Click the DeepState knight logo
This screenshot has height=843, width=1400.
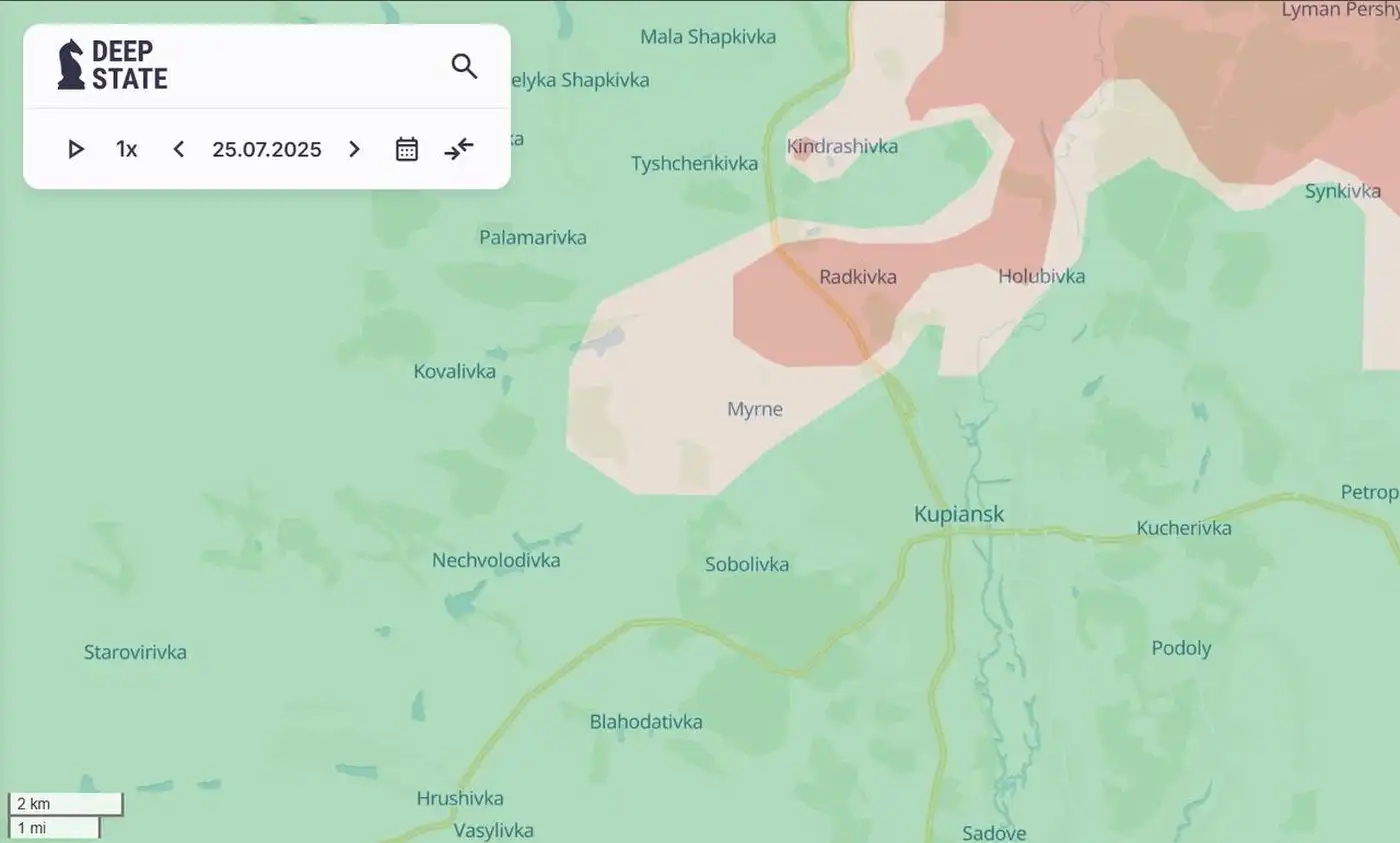click(71, 65)
